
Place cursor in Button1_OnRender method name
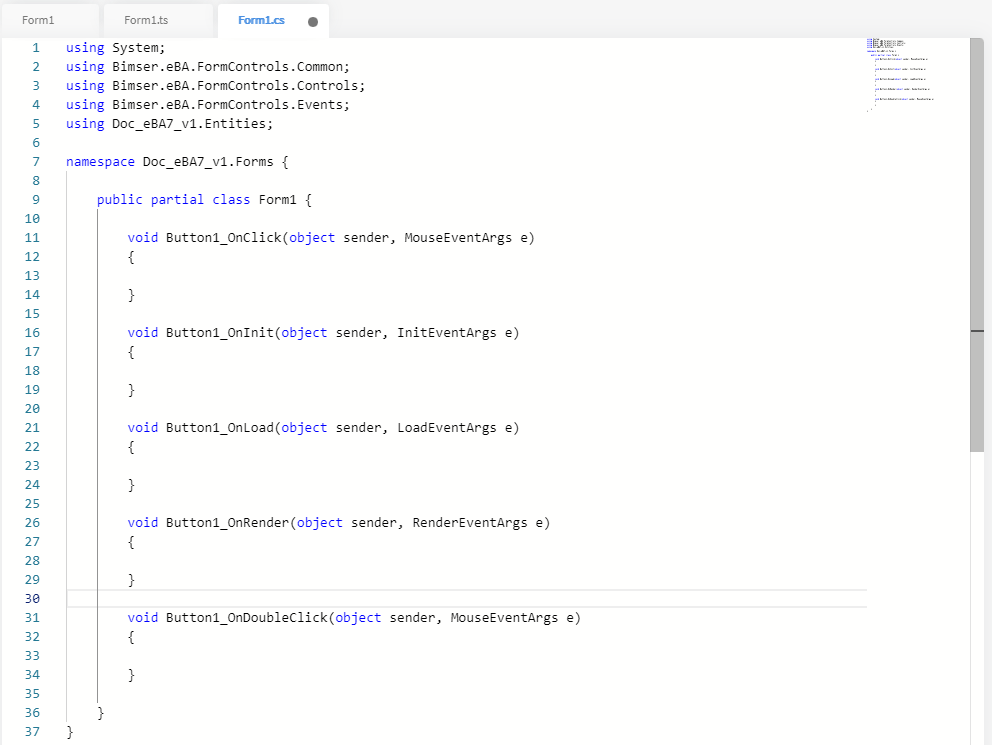pyautogui.click(x=227, y=523)
